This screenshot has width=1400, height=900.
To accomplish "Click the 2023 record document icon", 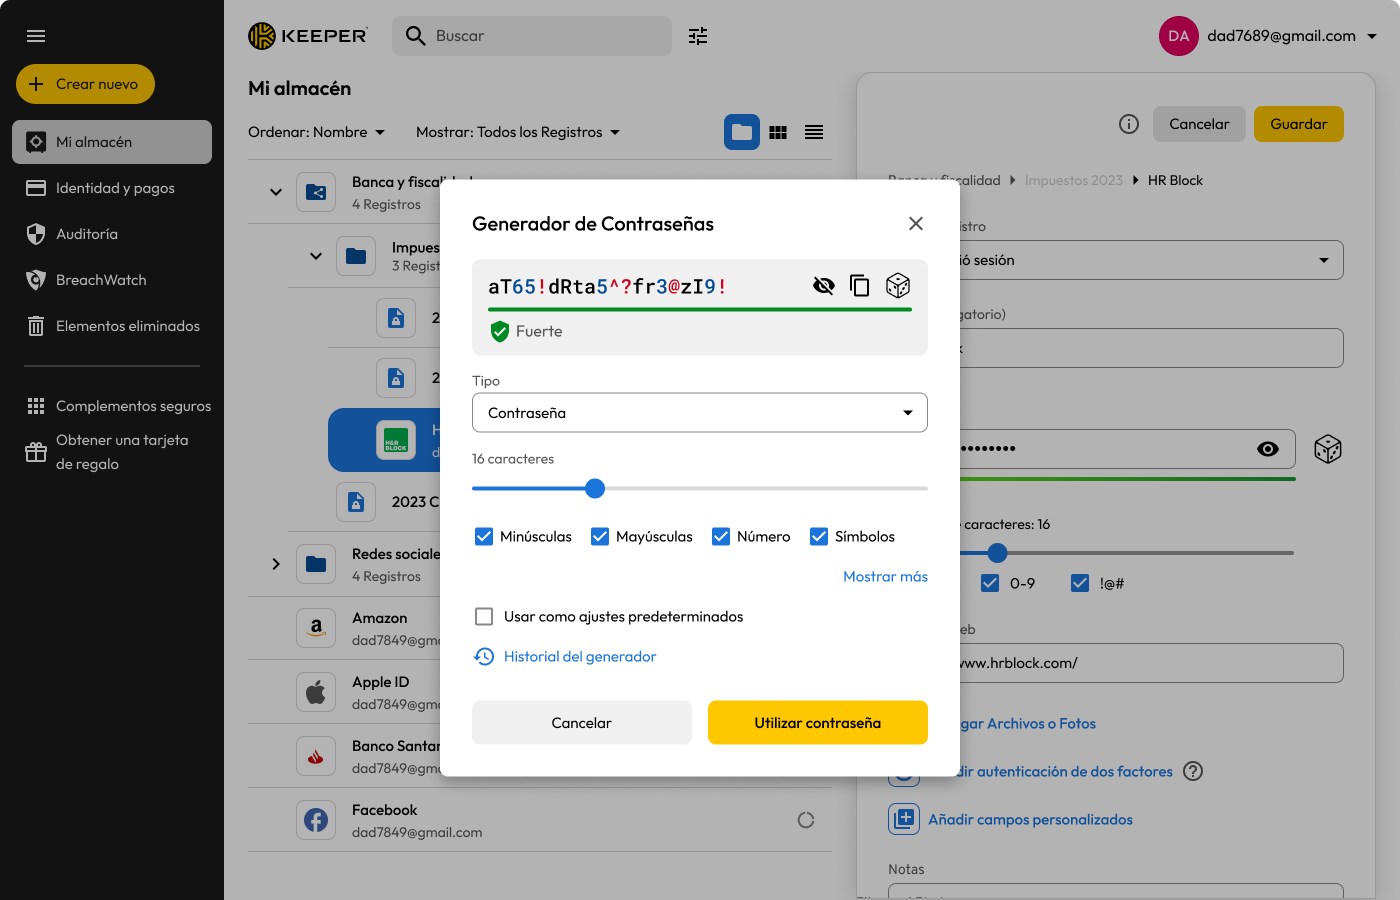I will click(x=356, y=502).
